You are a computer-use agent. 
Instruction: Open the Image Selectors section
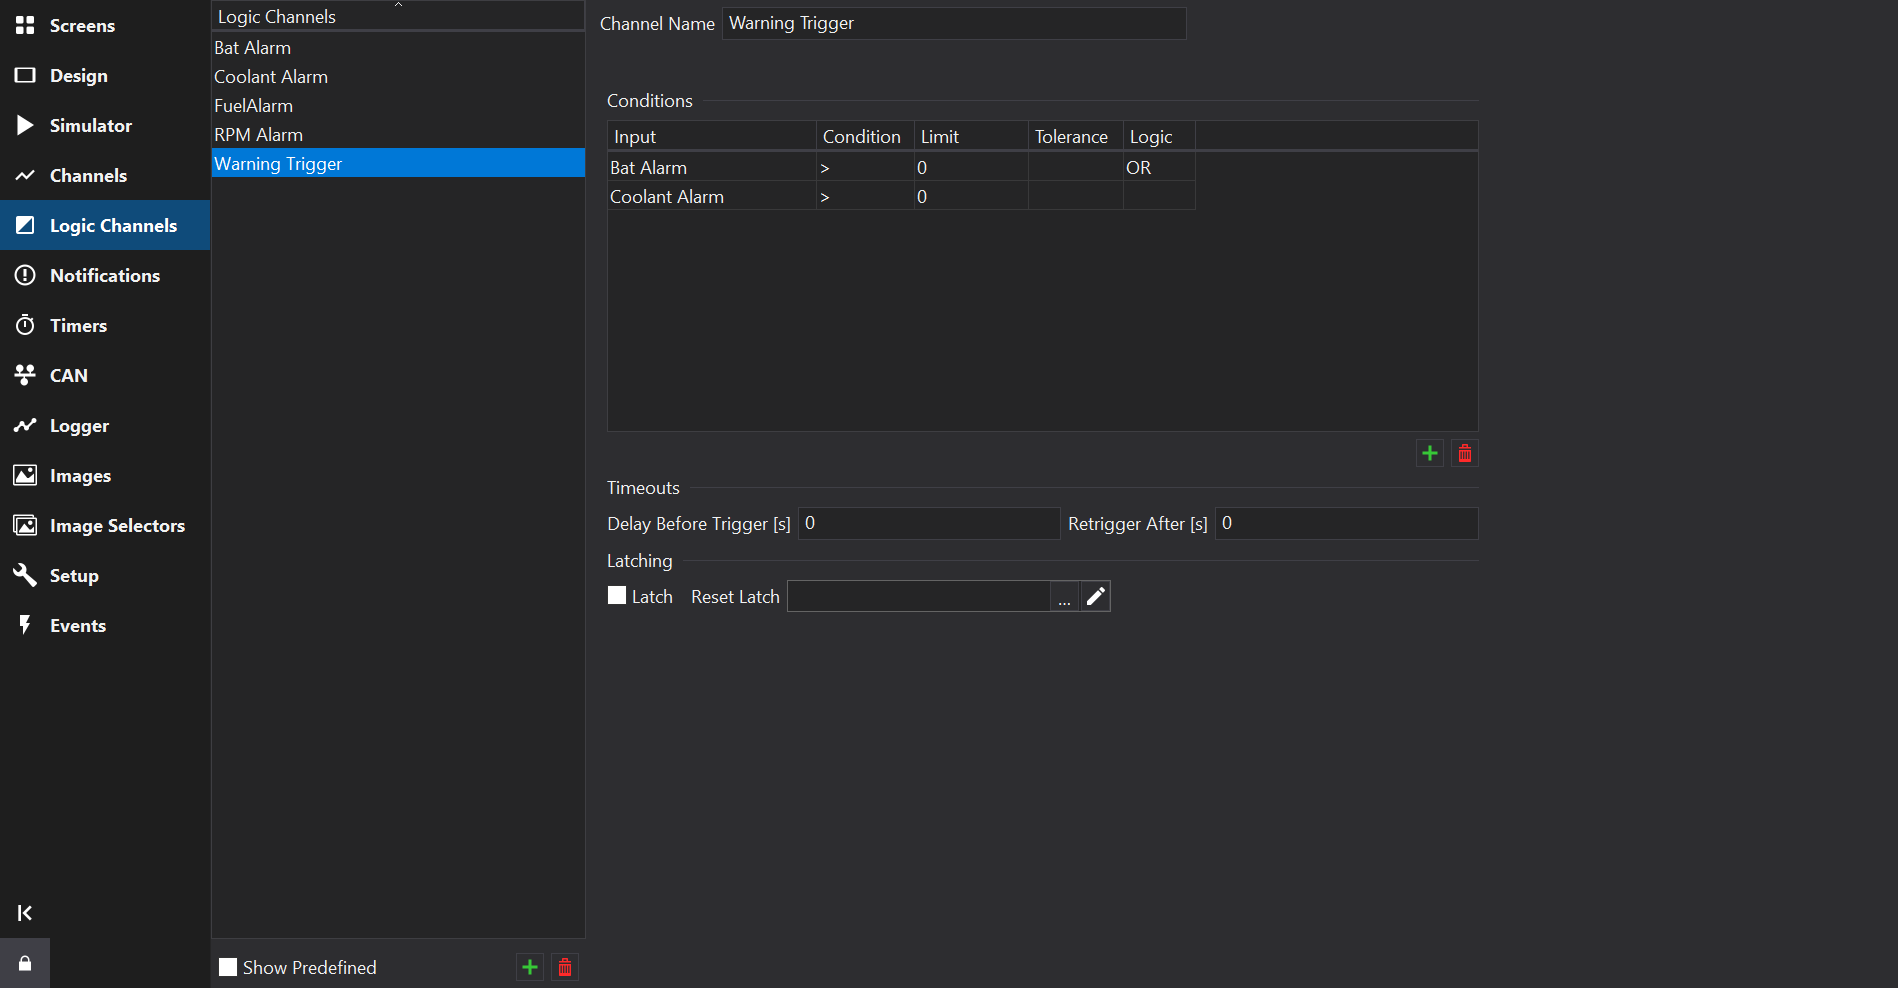coord(117,526)
